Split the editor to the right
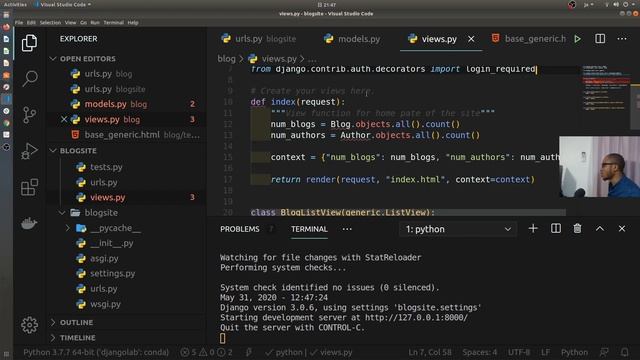Image resolution: width=640 pixels, height=360 pixels. click(x=600, y=39)
